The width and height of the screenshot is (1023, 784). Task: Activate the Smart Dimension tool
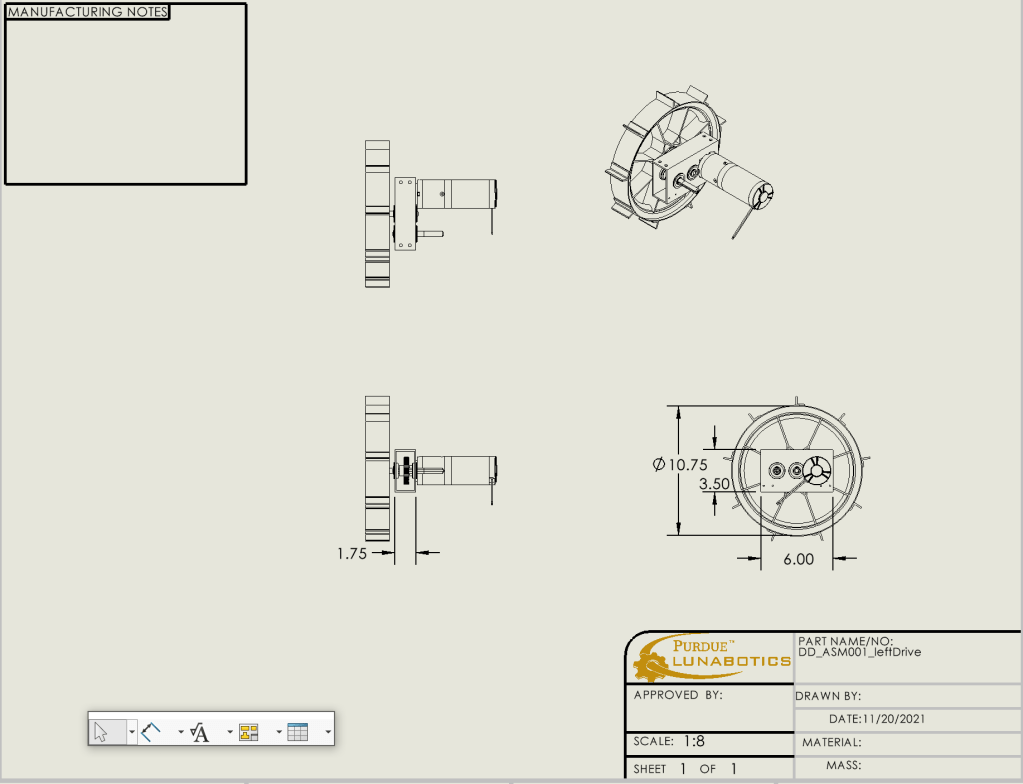(151, 732)
